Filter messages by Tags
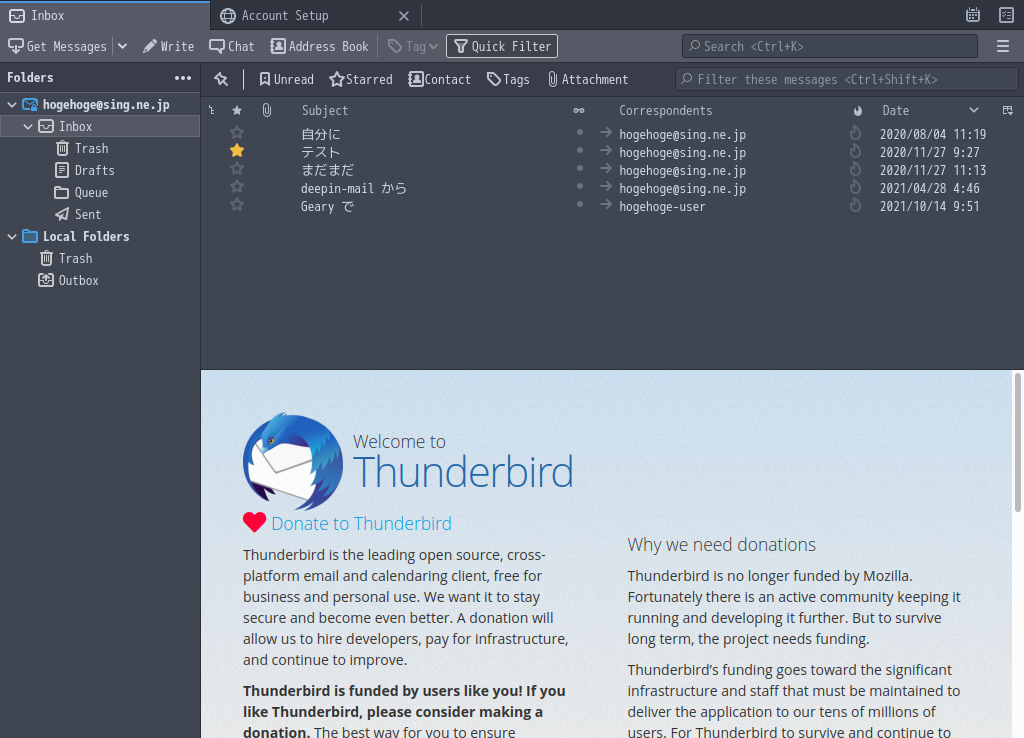Viewport: 1024px width, 738px height. point(508,79)
